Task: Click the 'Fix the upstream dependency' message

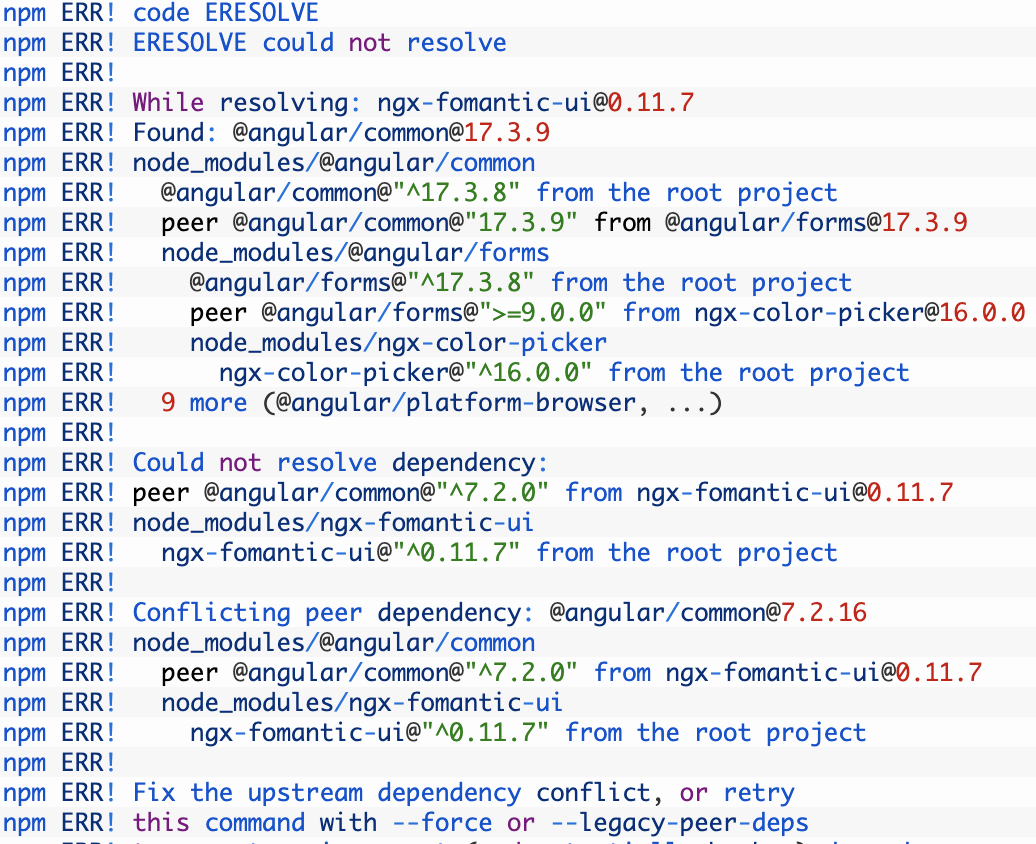Action: (x=325, y=792)
